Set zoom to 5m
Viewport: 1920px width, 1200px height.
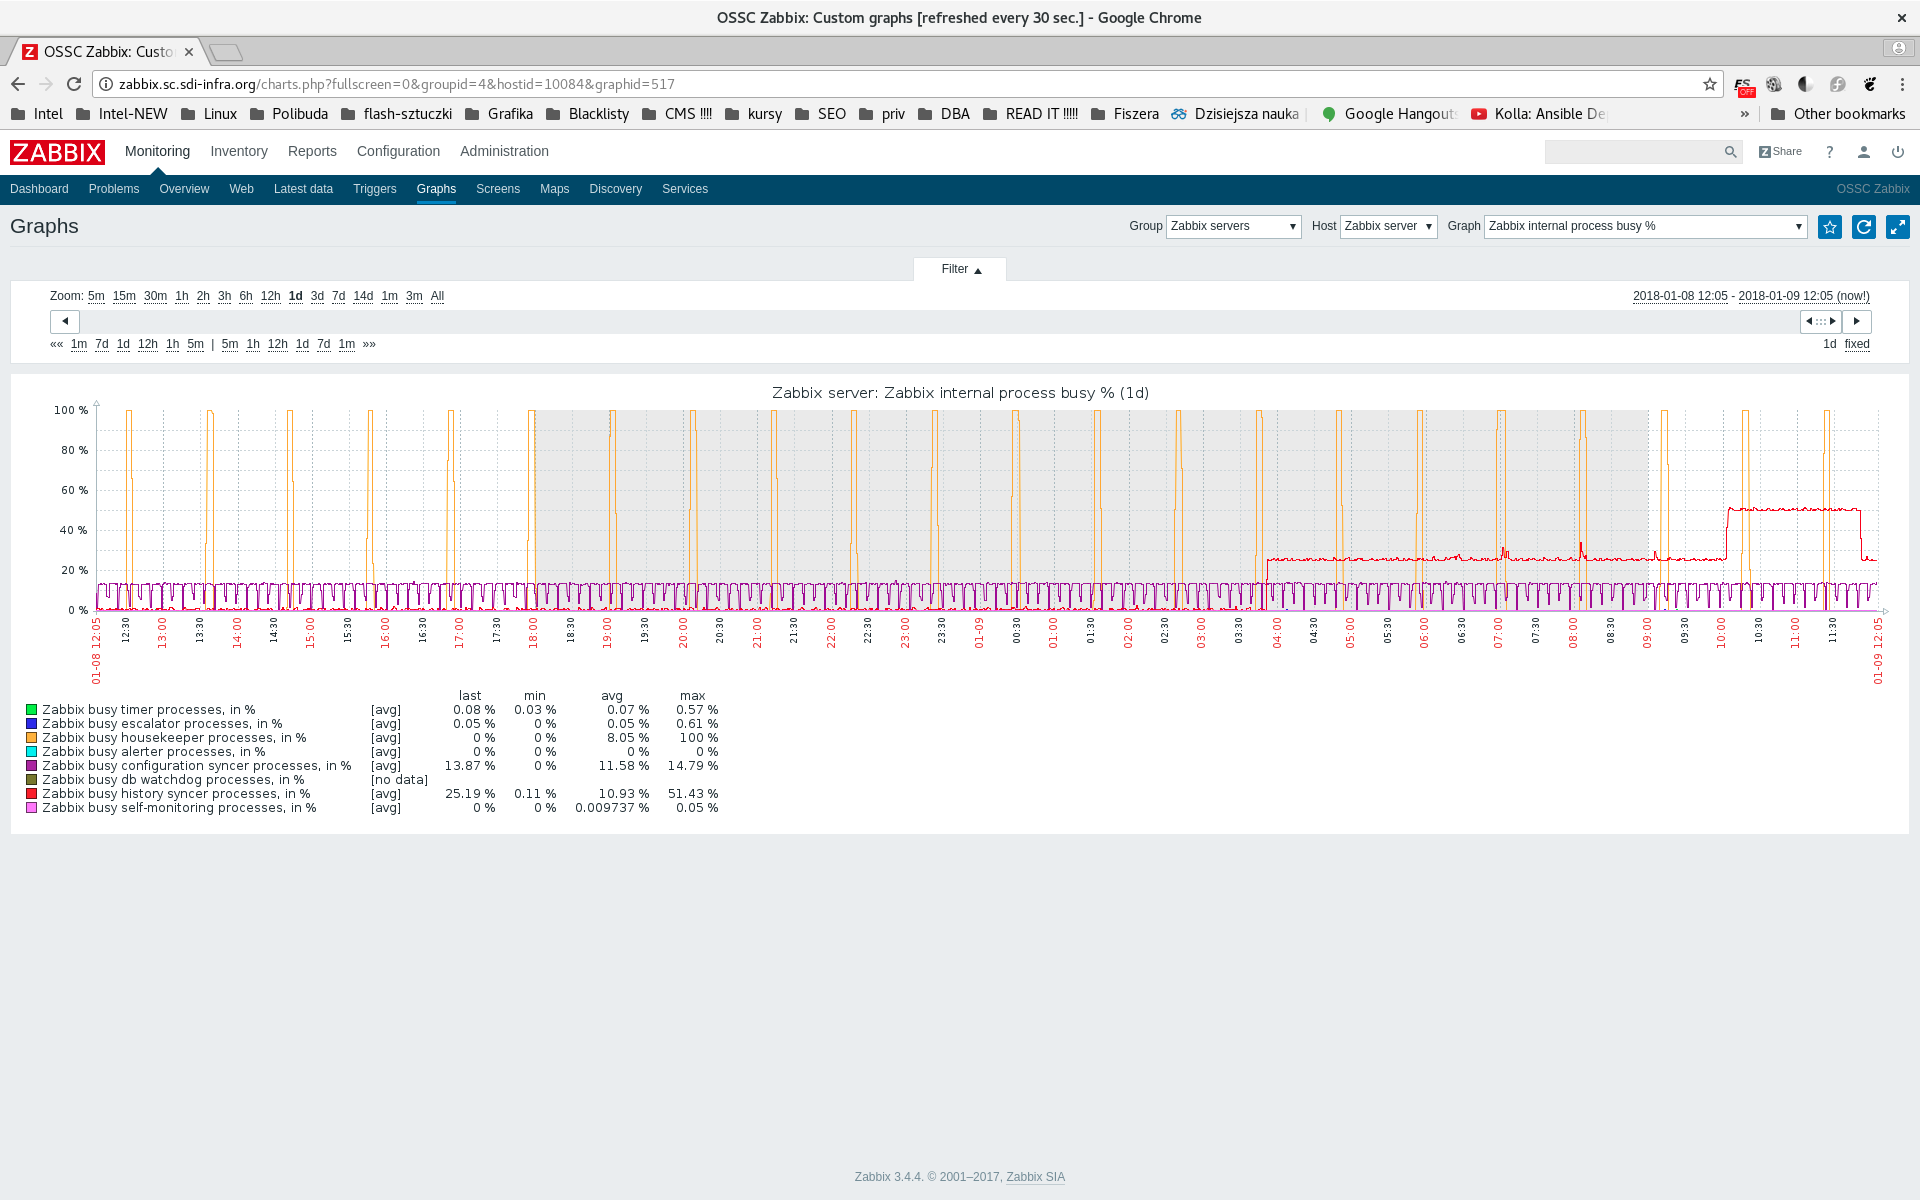pyautogui.click(x=96, y=296)
